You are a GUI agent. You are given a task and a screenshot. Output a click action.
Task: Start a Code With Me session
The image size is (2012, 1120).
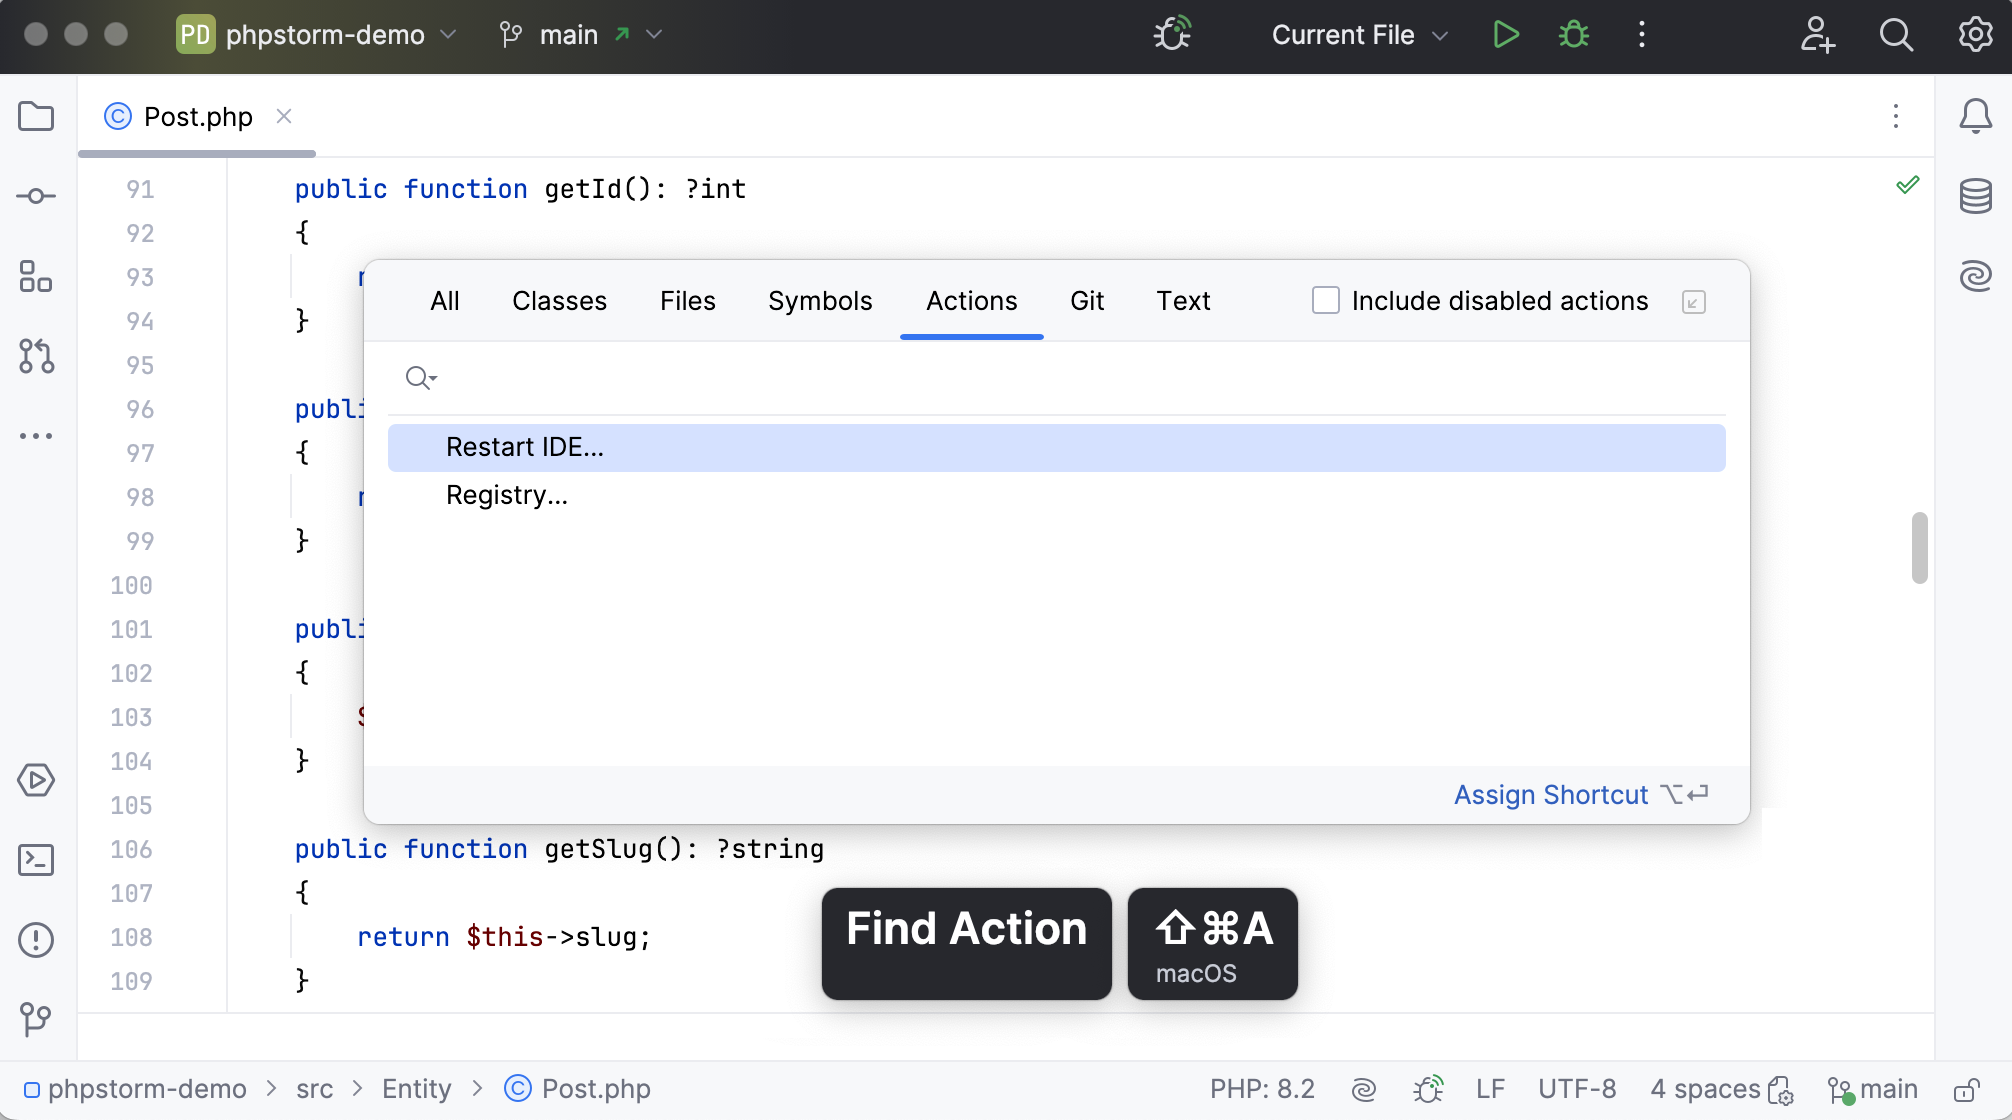click(x=1817, y=34)
